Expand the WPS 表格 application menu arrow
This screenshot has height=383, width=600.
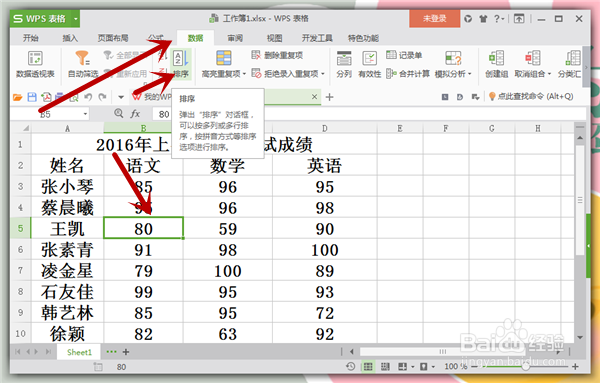click(x=76, y=18)
